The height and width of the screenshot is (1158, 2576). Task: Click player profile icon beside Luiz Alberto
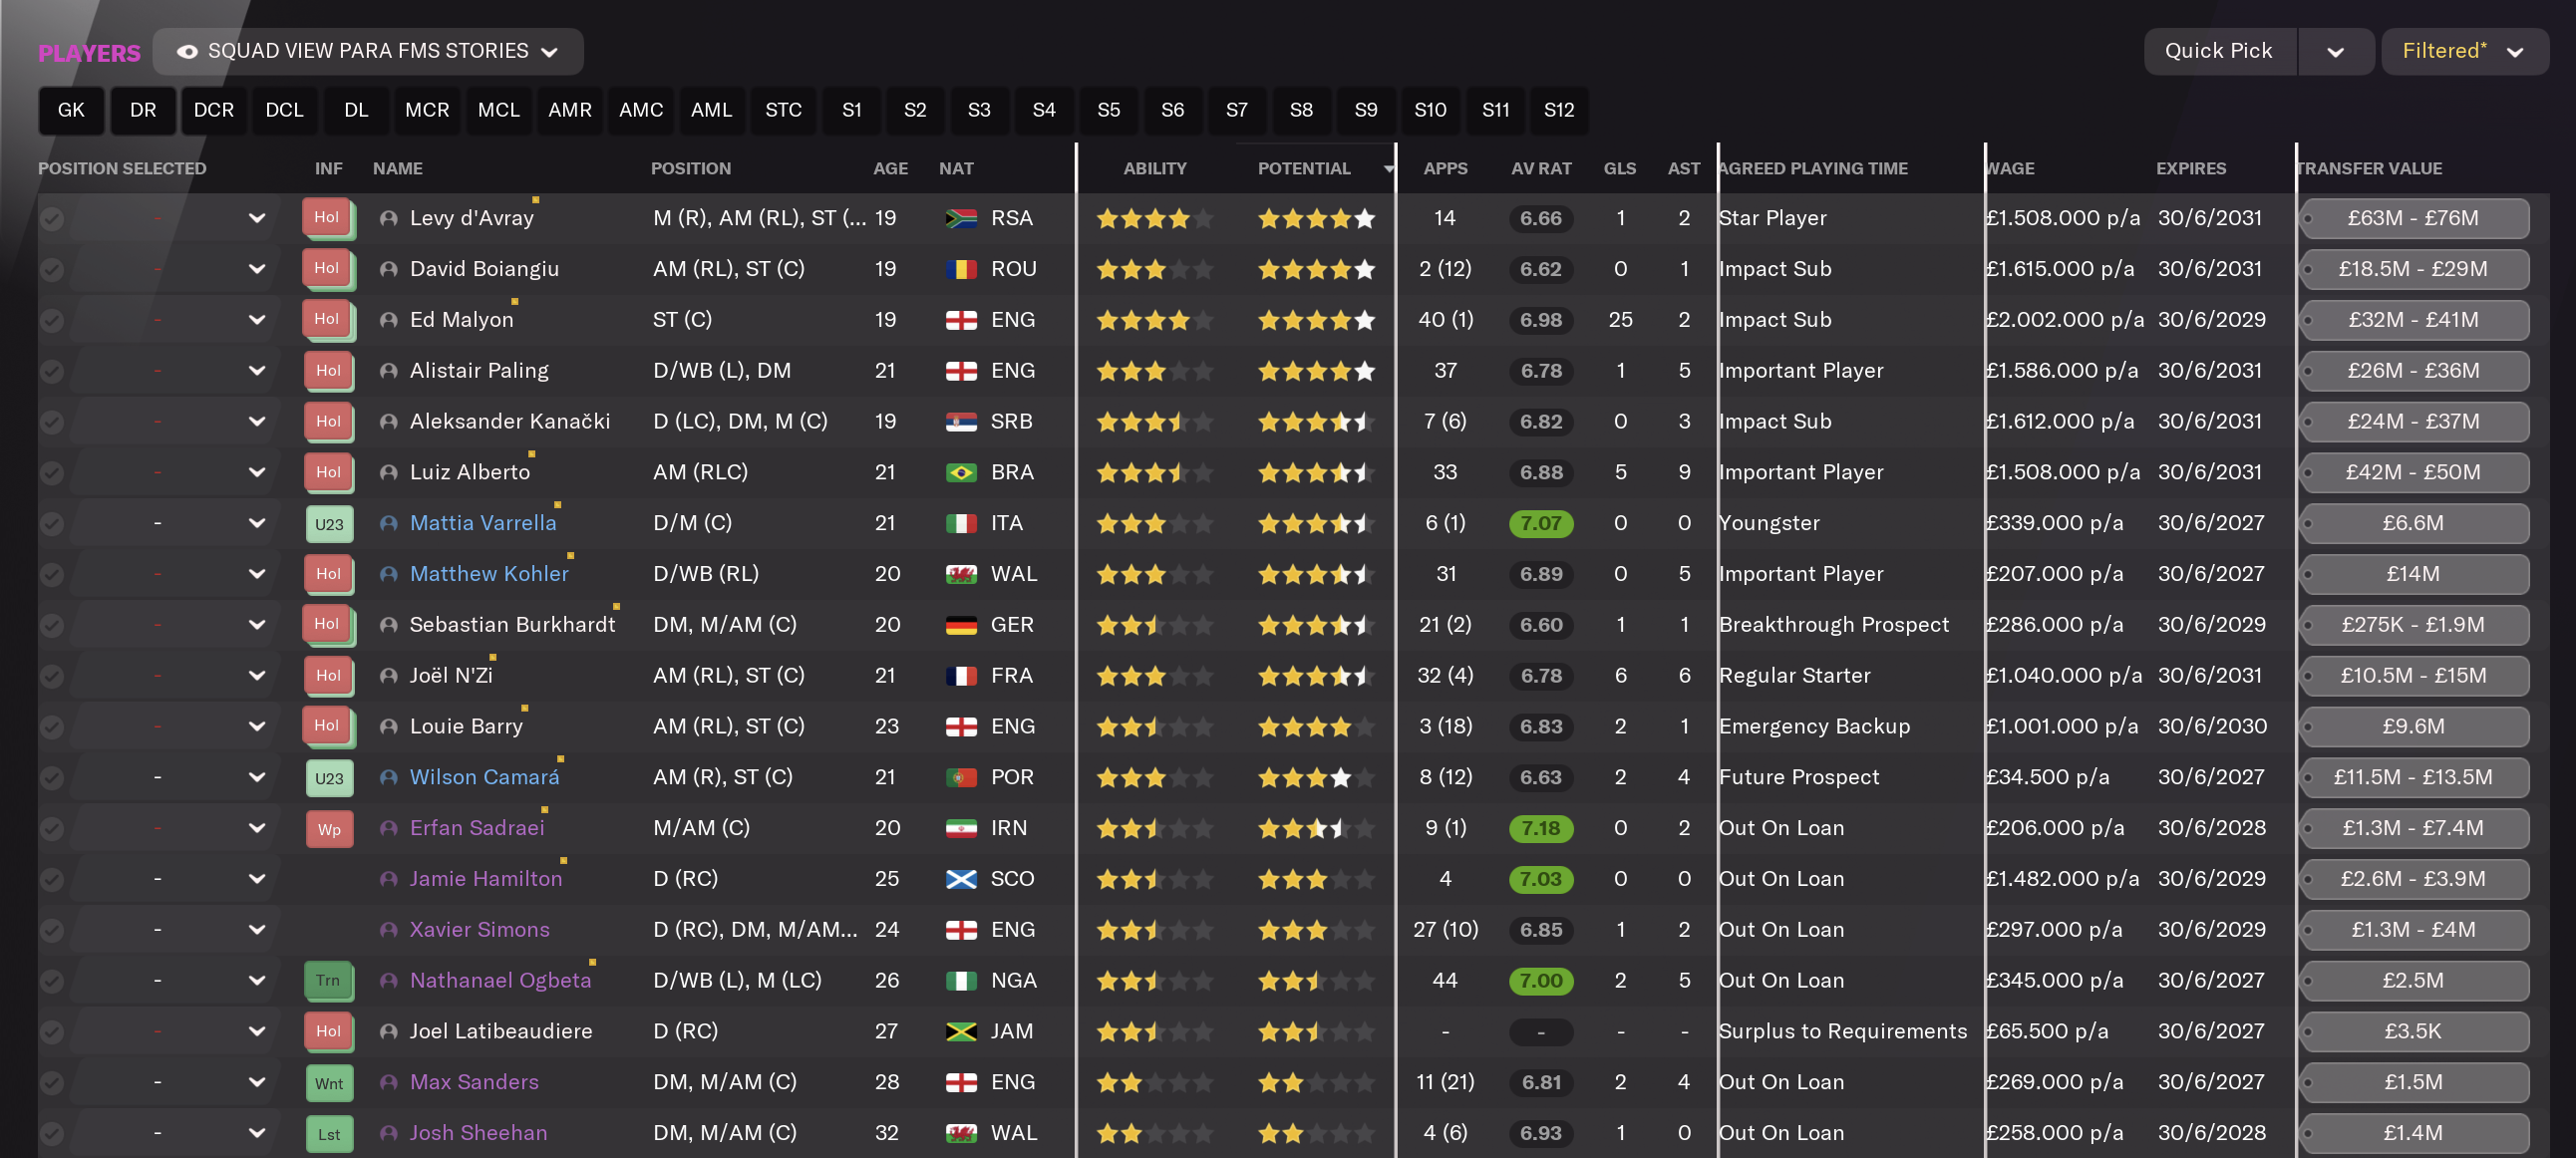389,472
